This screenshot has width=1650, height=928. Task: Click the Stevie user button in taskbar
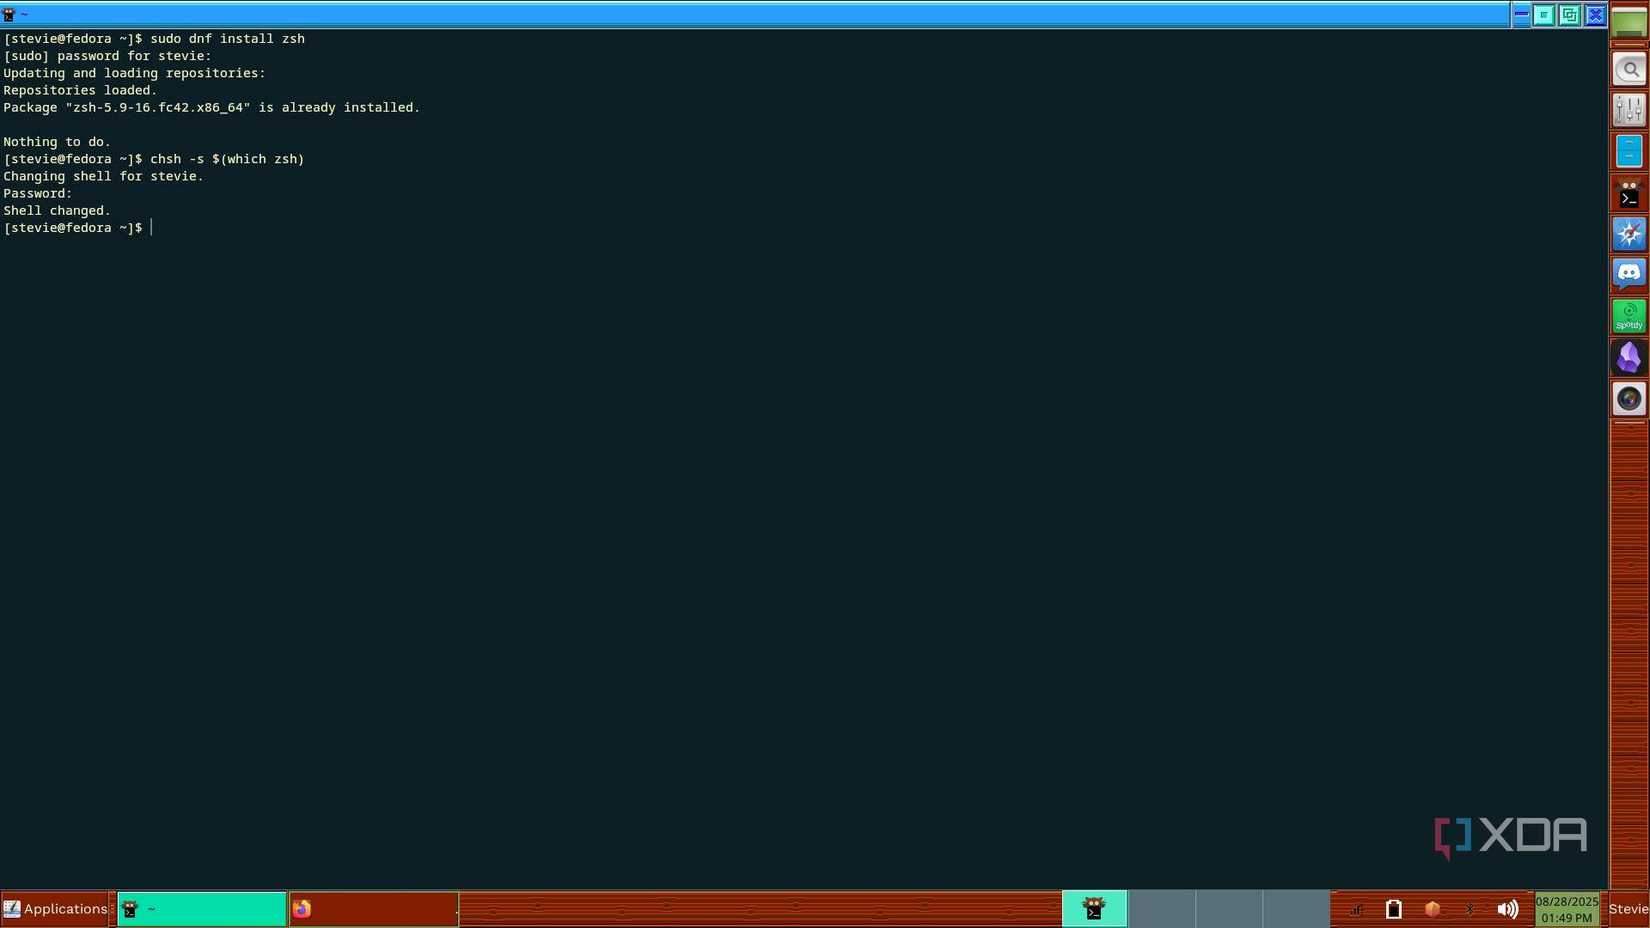(x=1630, y=909)
